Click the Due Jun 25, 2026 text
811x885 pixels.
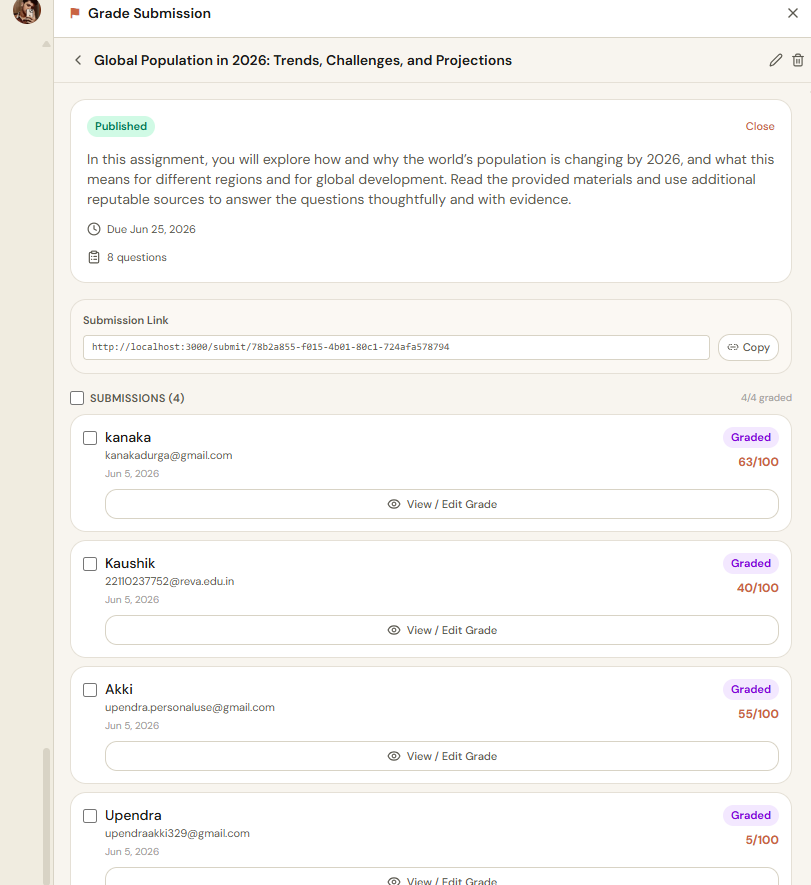pyautogui.click(x=151, y=229)
